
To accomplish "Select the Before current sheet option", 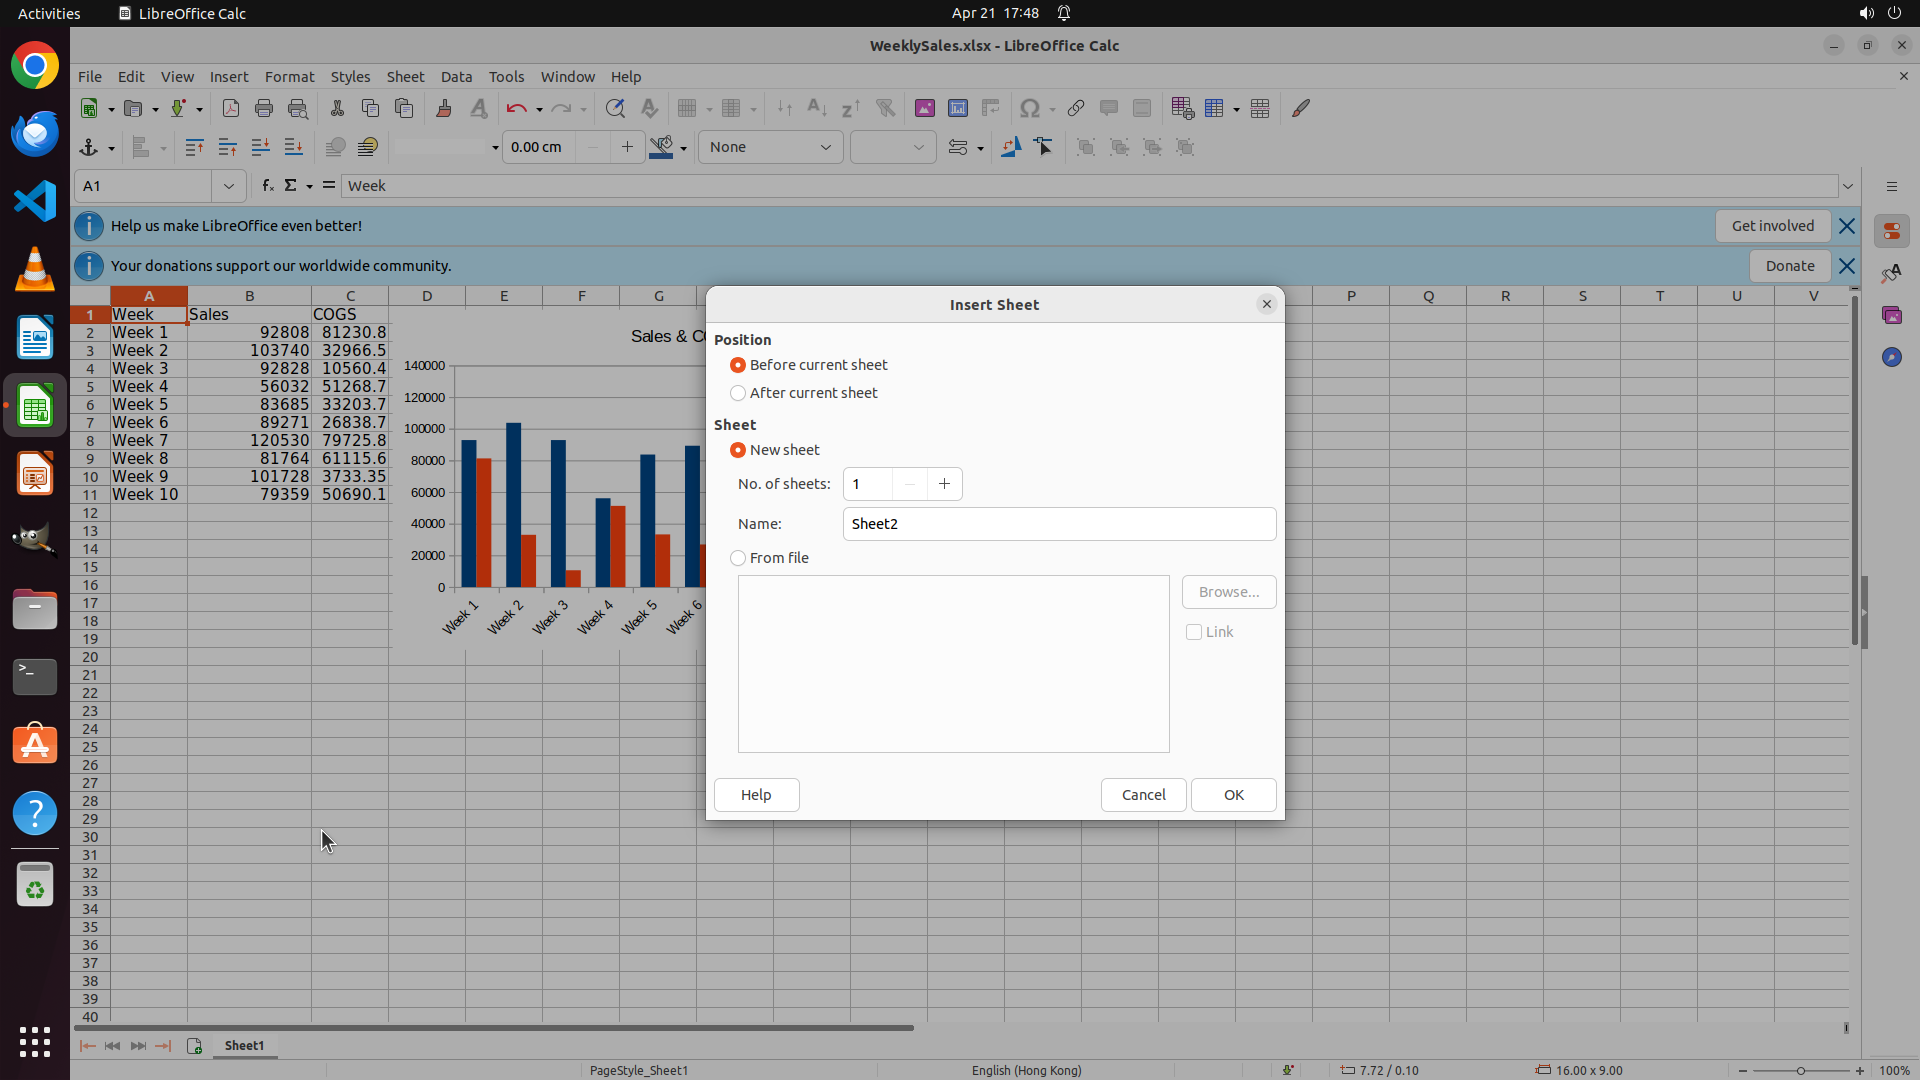I will [738, 365].
